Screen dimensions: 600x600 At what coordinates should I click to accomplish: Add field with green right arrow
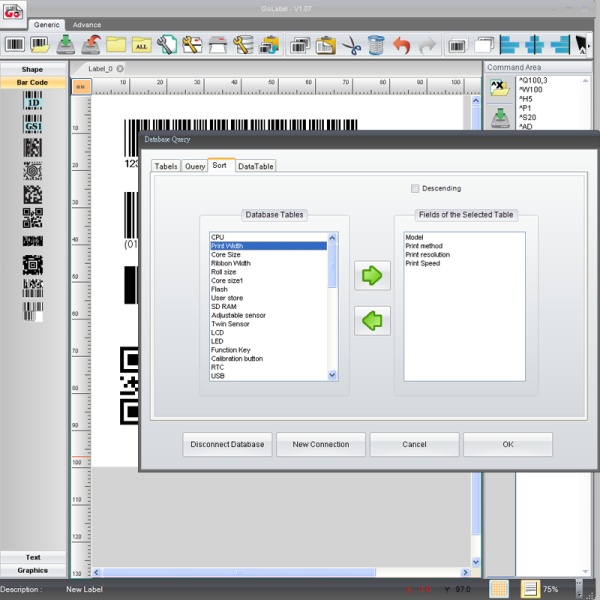(372, 276)
